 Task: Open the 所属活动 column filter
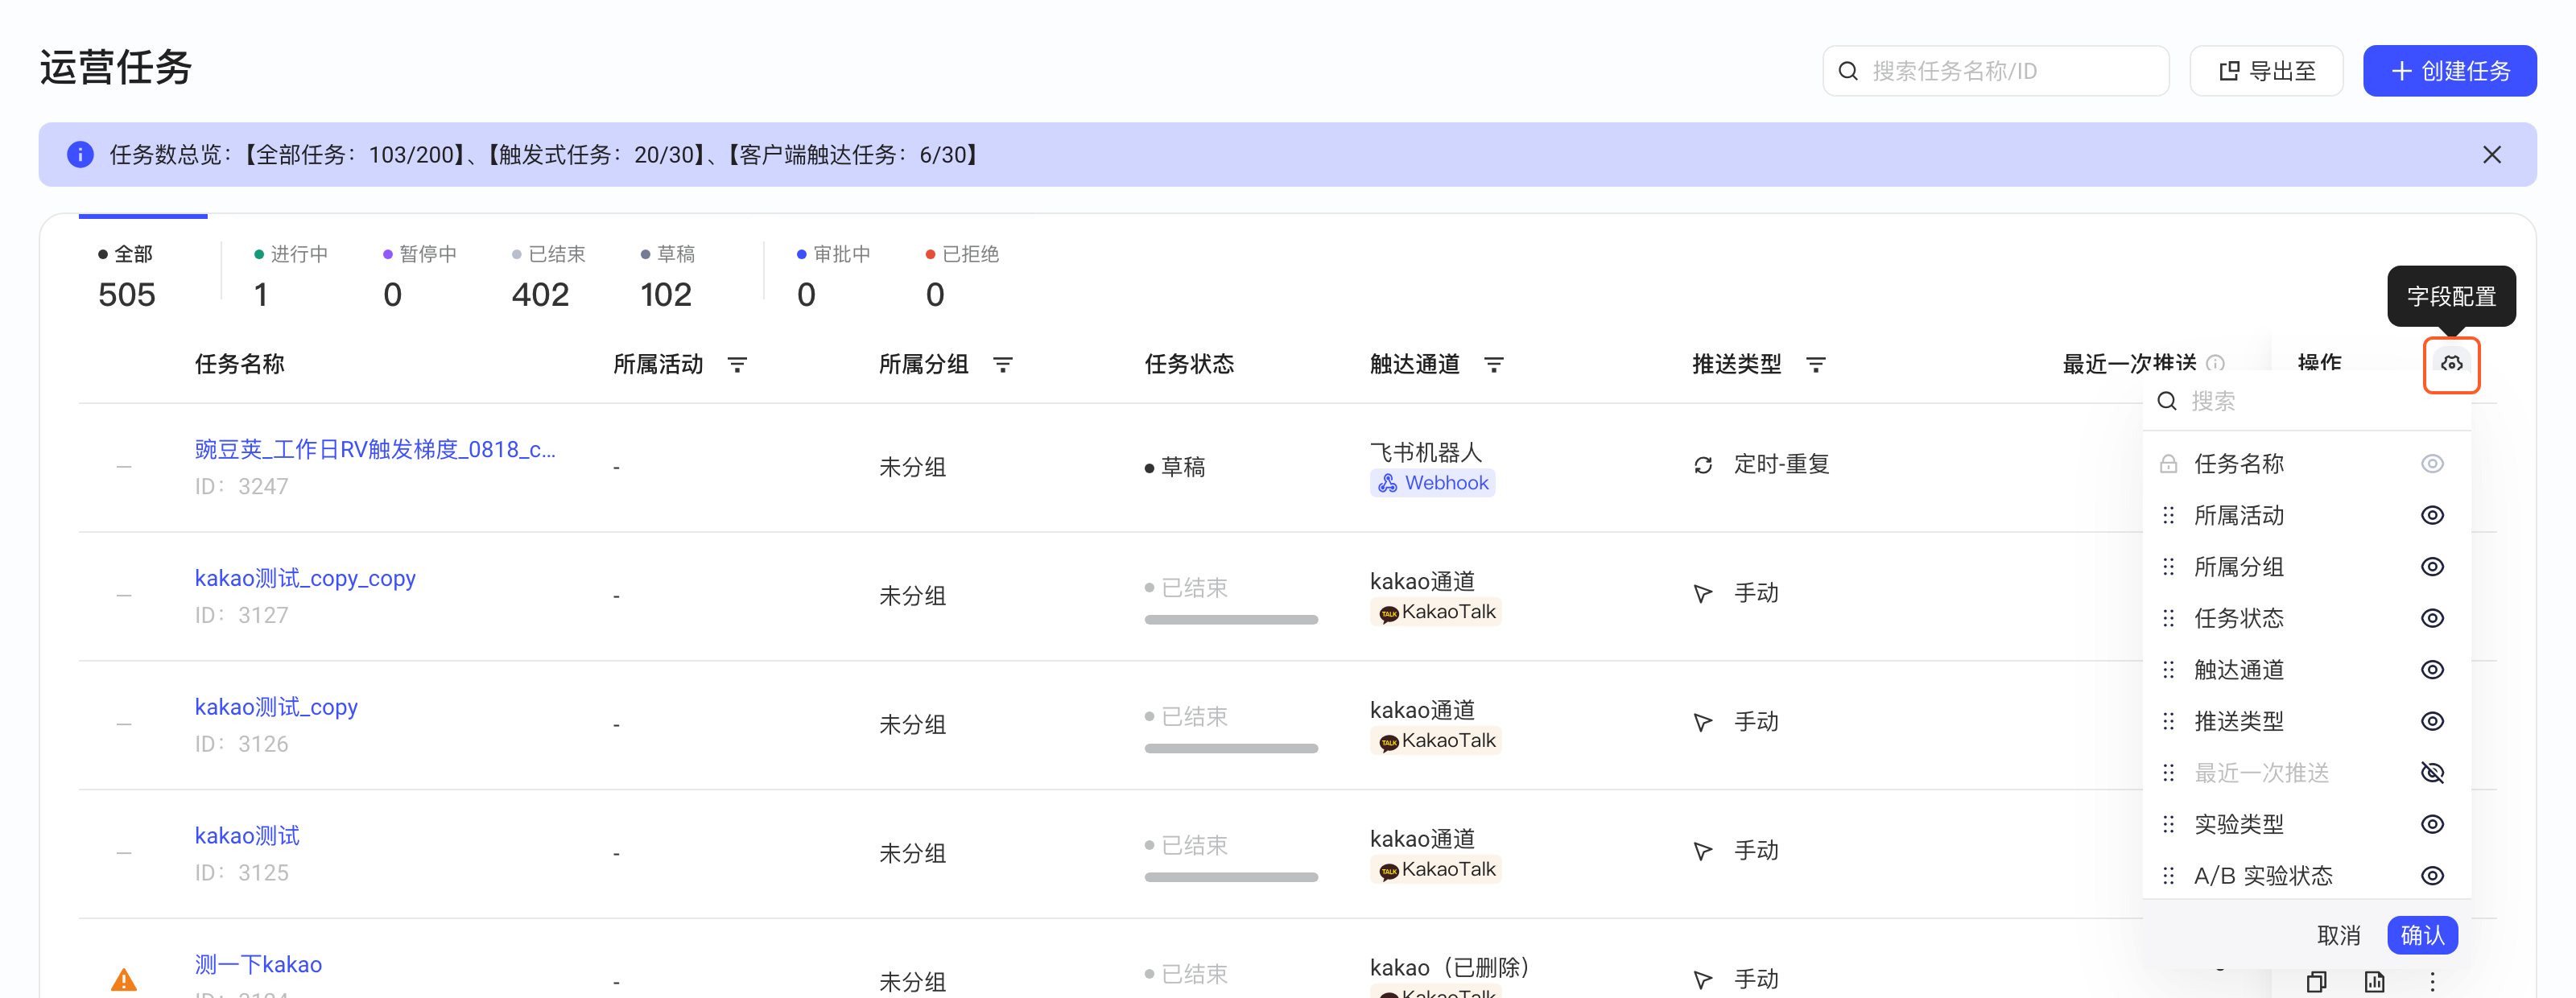pyautogui.click(x=737, y=365)
